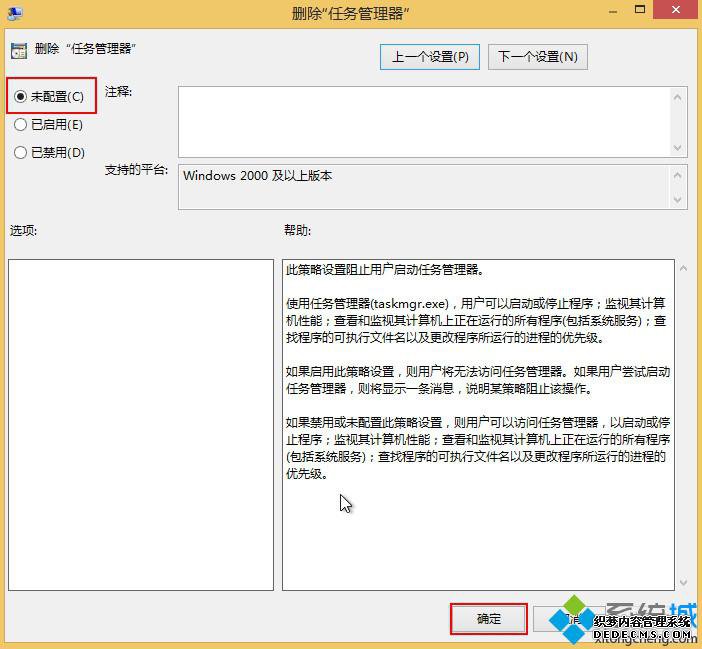Minimize the 删除"任务管理器" dialog window

click(613, 11)
